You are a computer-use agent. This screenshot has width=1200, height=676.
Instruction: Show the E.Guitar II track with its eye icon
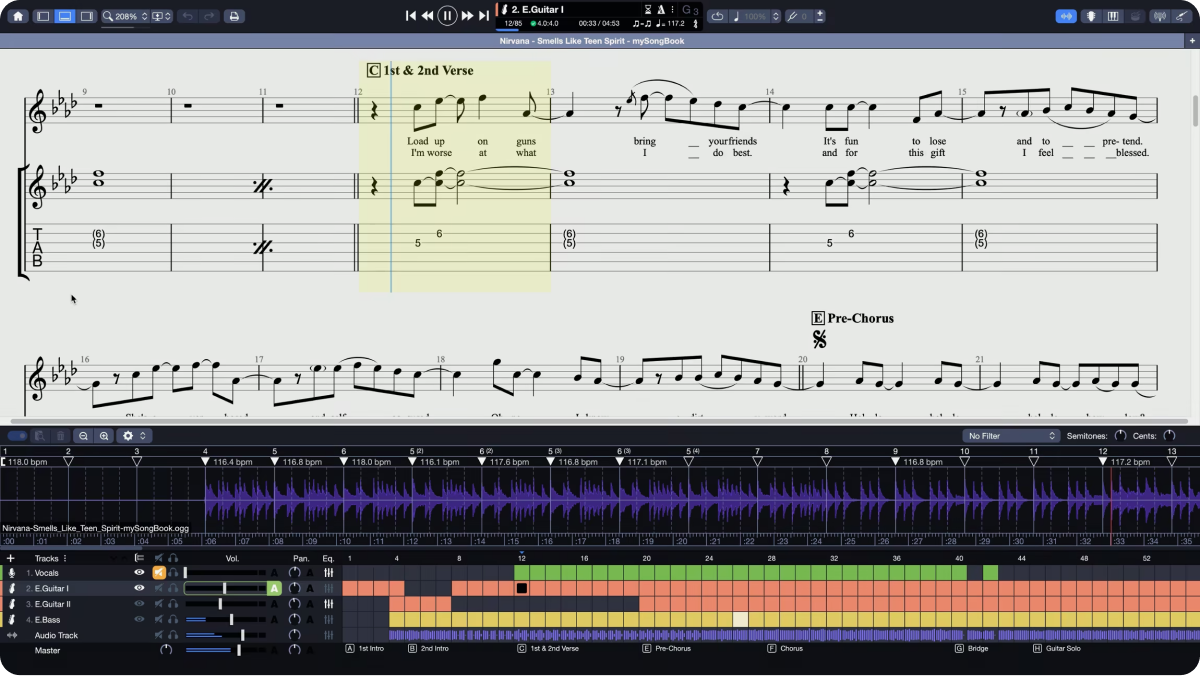[x=139, y=604]
